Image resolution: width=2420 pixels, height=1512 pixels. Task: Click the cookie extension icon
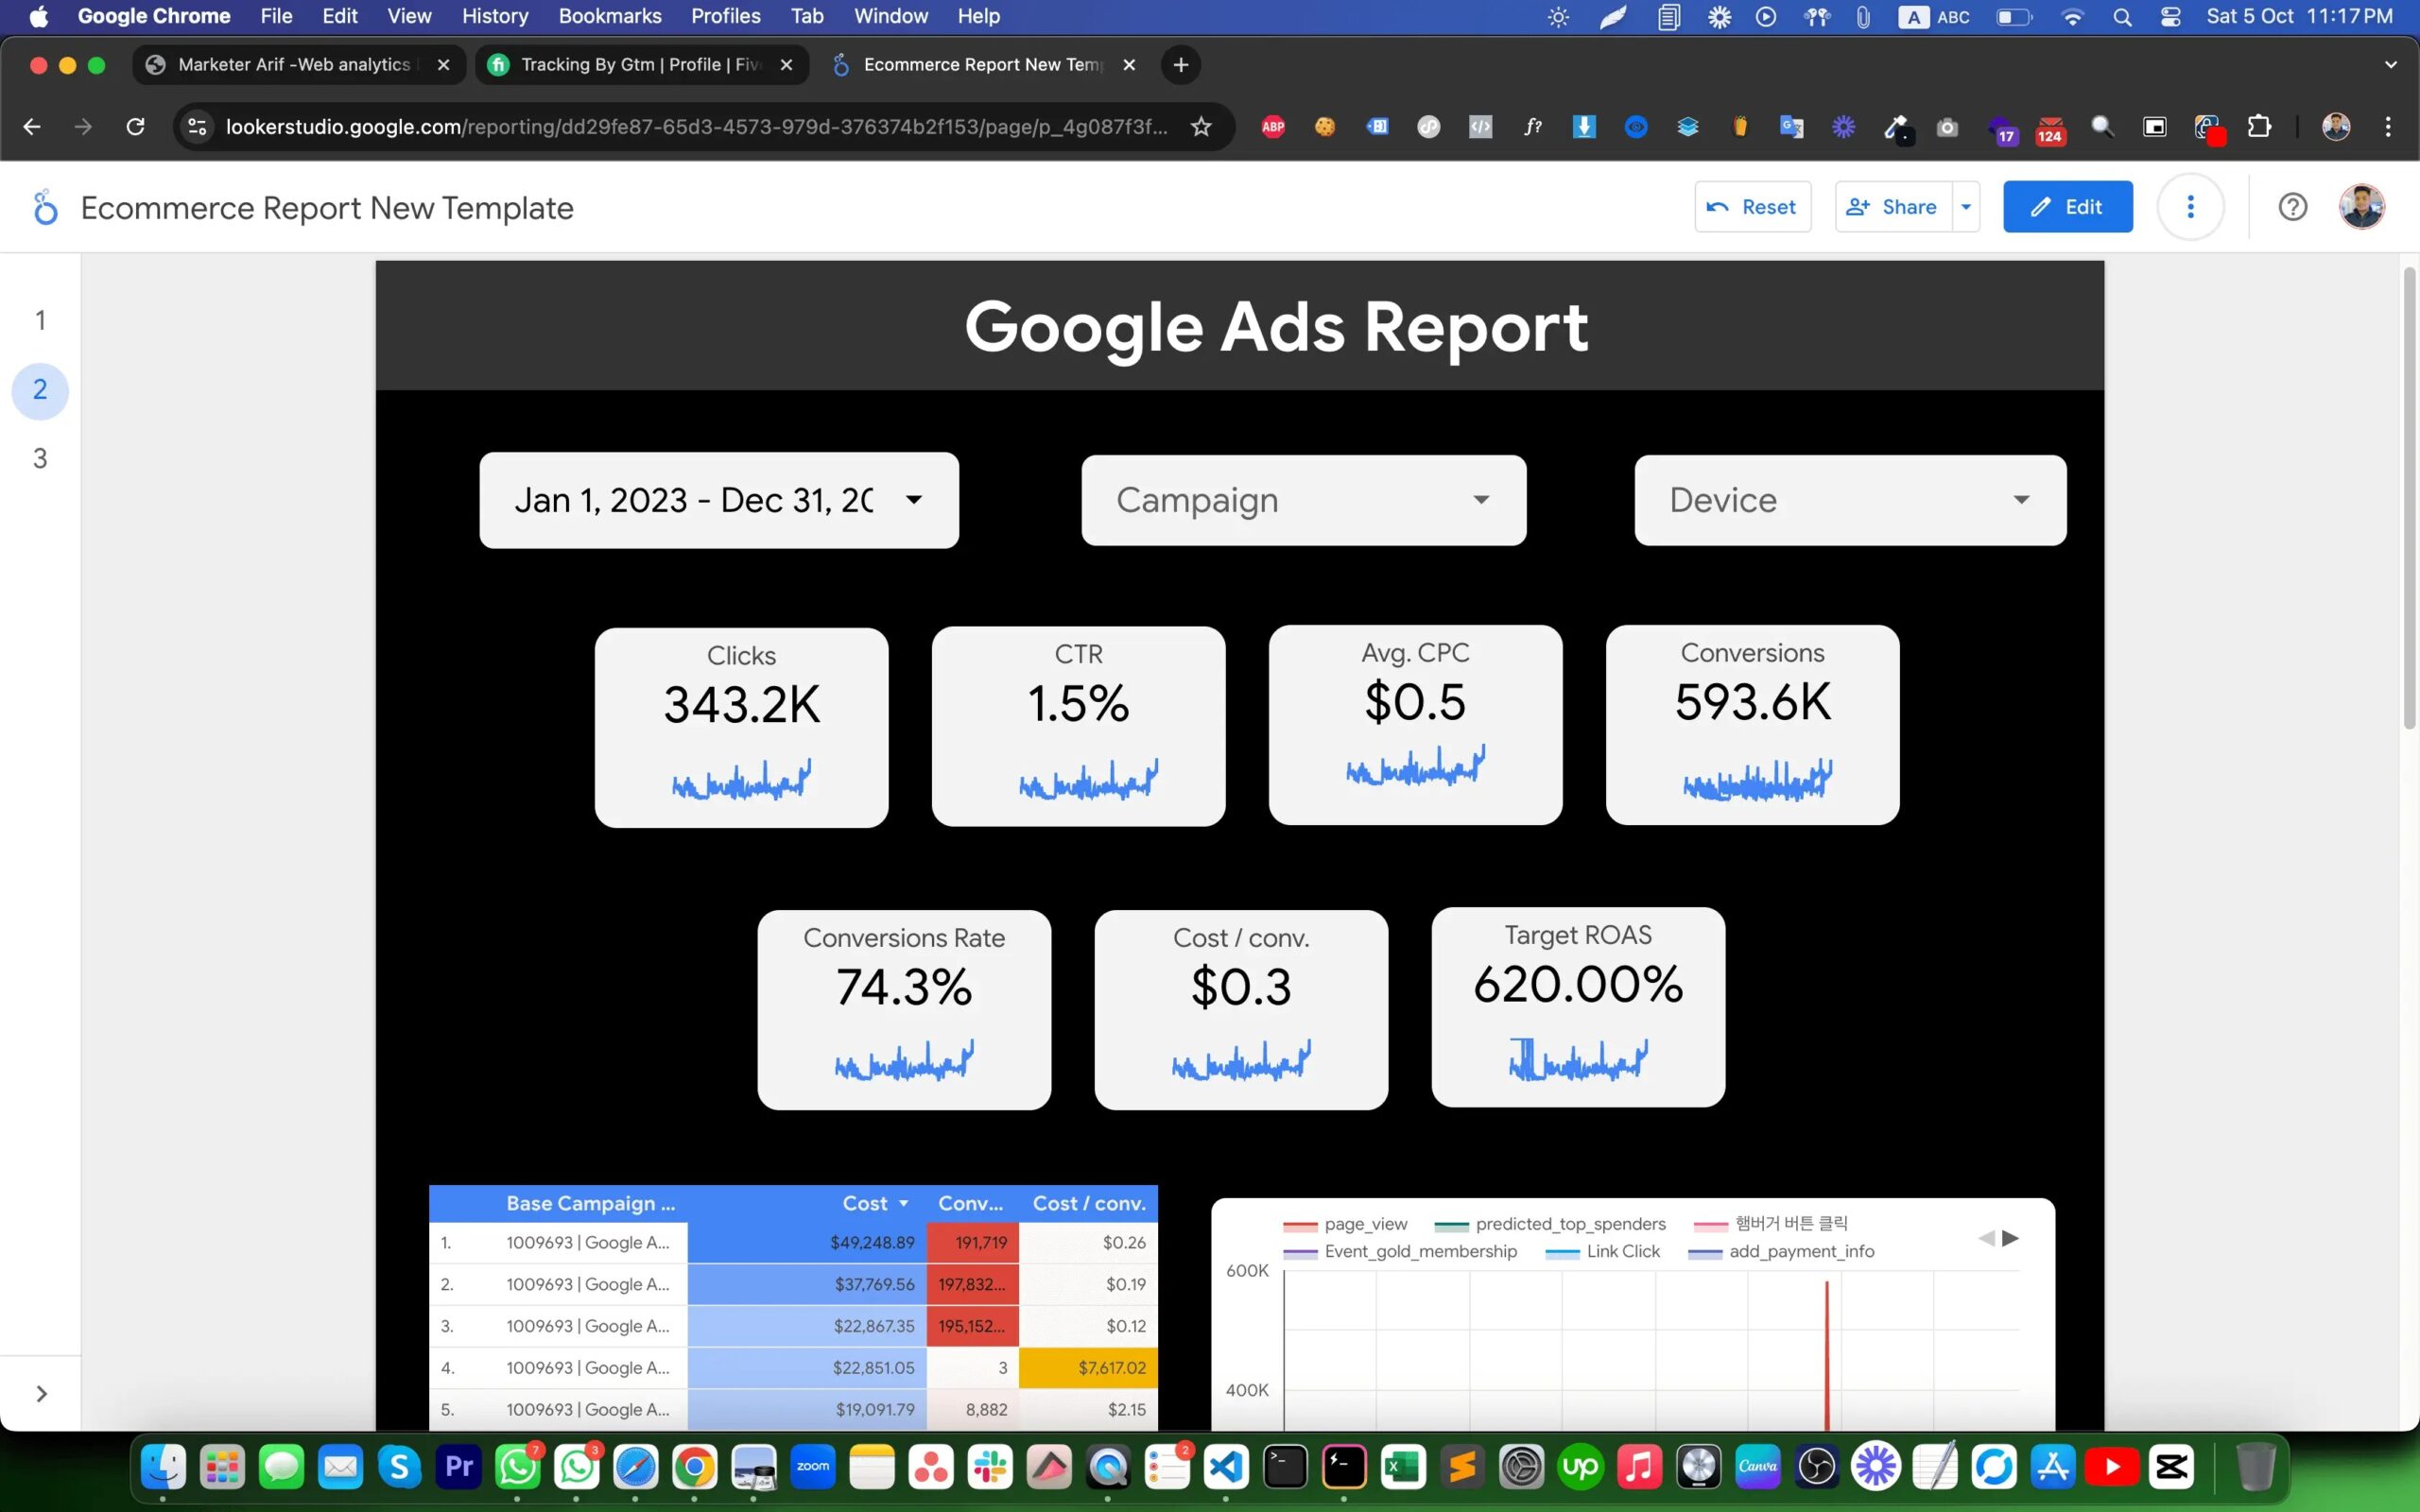click(x=1325, y=126)
